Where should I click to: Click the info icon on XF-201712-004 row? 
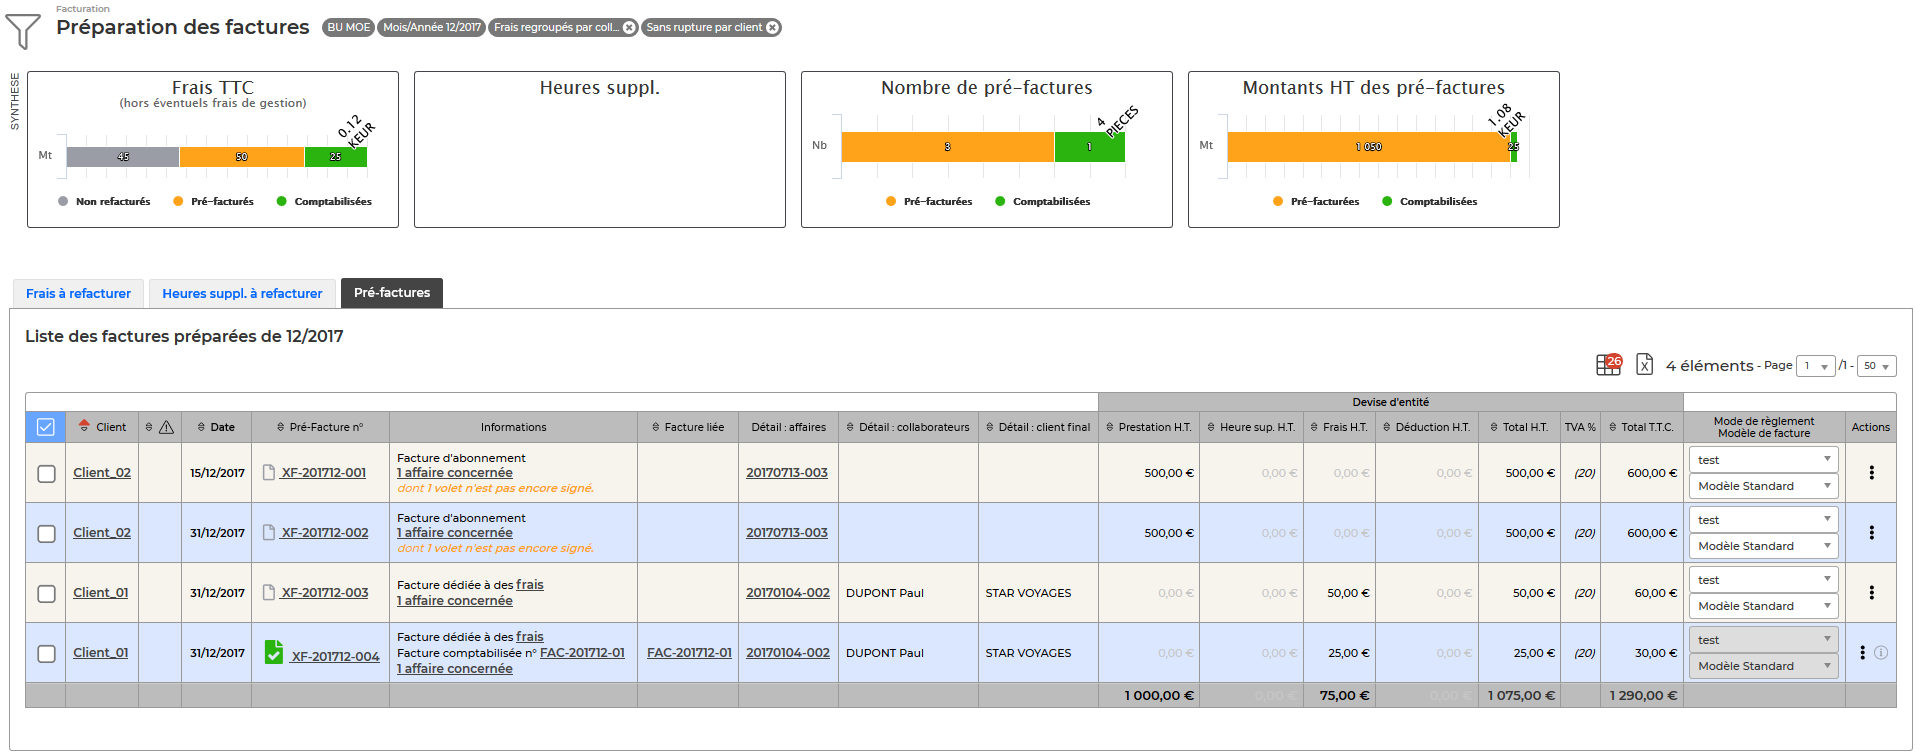1881,652
